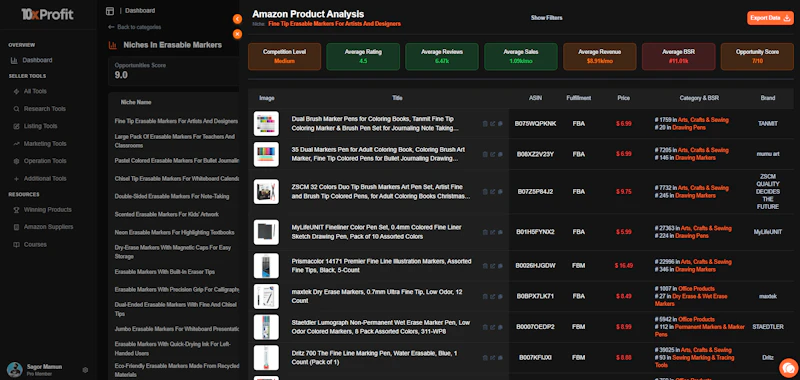The height and width of the screenshot is (380, 800).
Task: Select niche Erasable Markers With Built-In Eraser Tips
Action: [x=165, y=272]
